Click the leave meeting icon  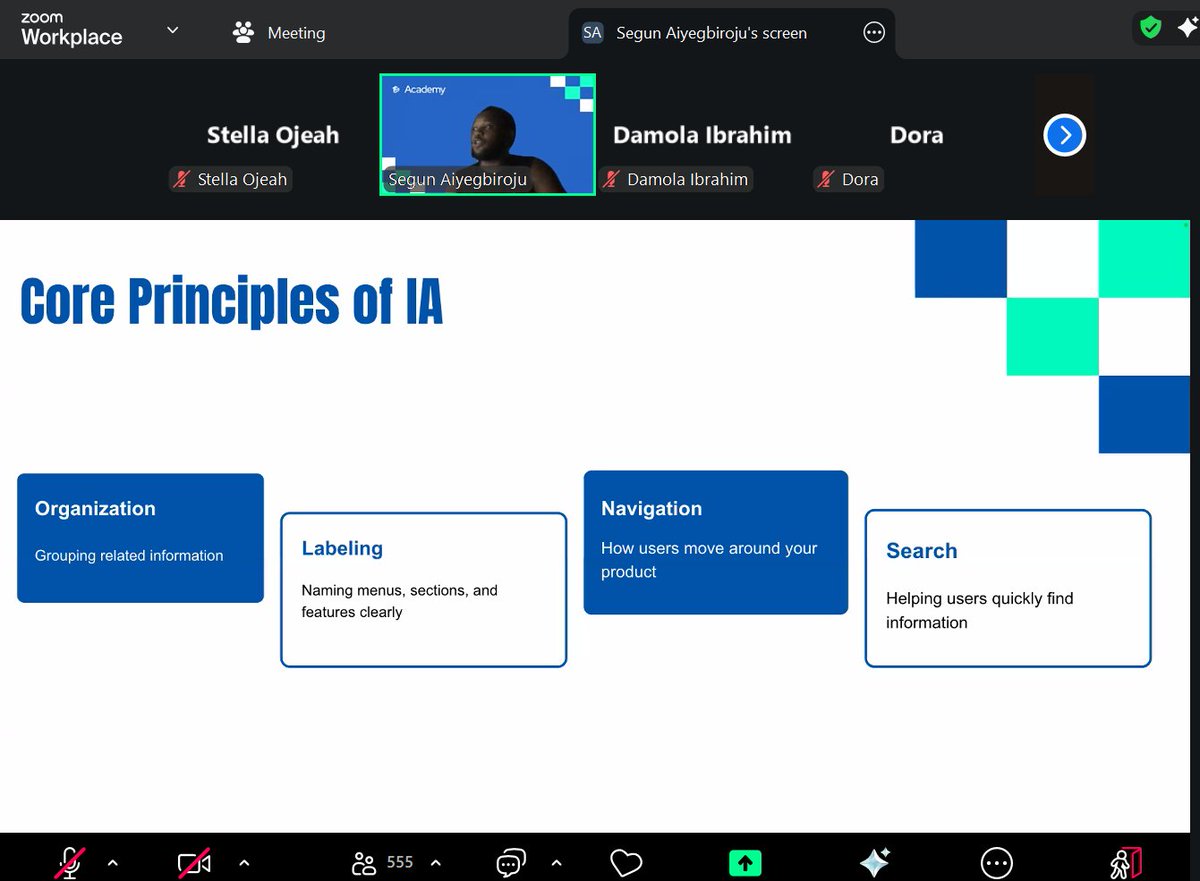click(1125, 862)
